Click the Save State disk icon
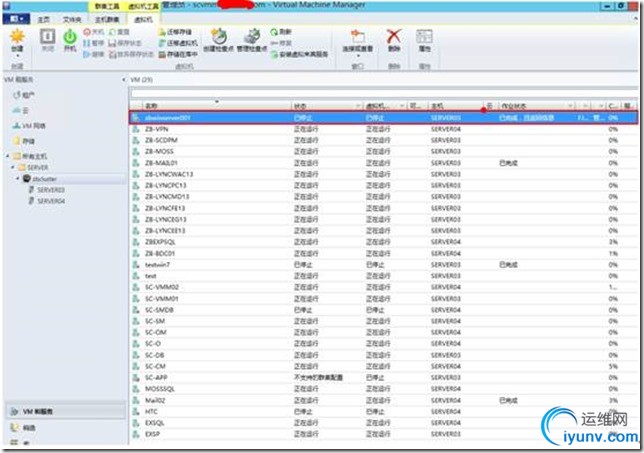This screenshot has height=453, width=644. point(112,43)
